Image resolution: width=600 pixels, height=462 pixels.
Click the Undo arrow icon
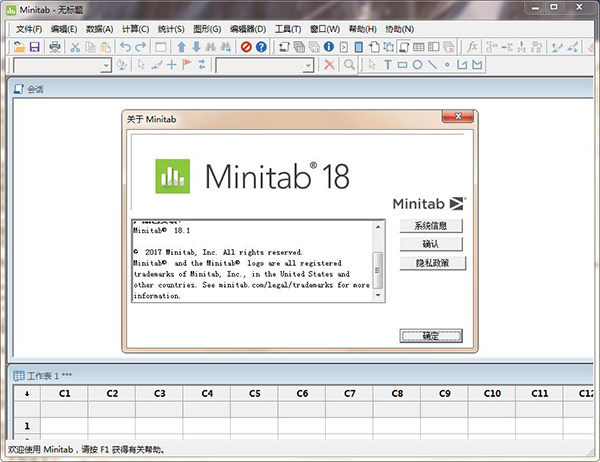[x=125, y=47]
